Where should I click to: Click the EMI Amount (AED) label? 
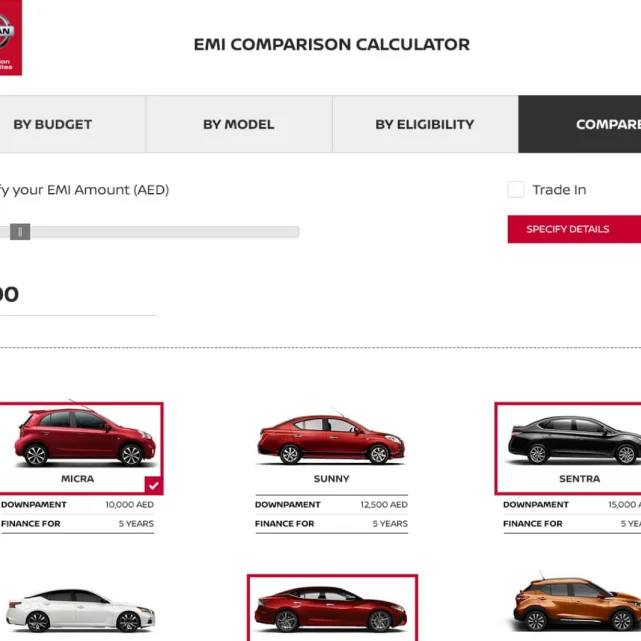(84, 190)
